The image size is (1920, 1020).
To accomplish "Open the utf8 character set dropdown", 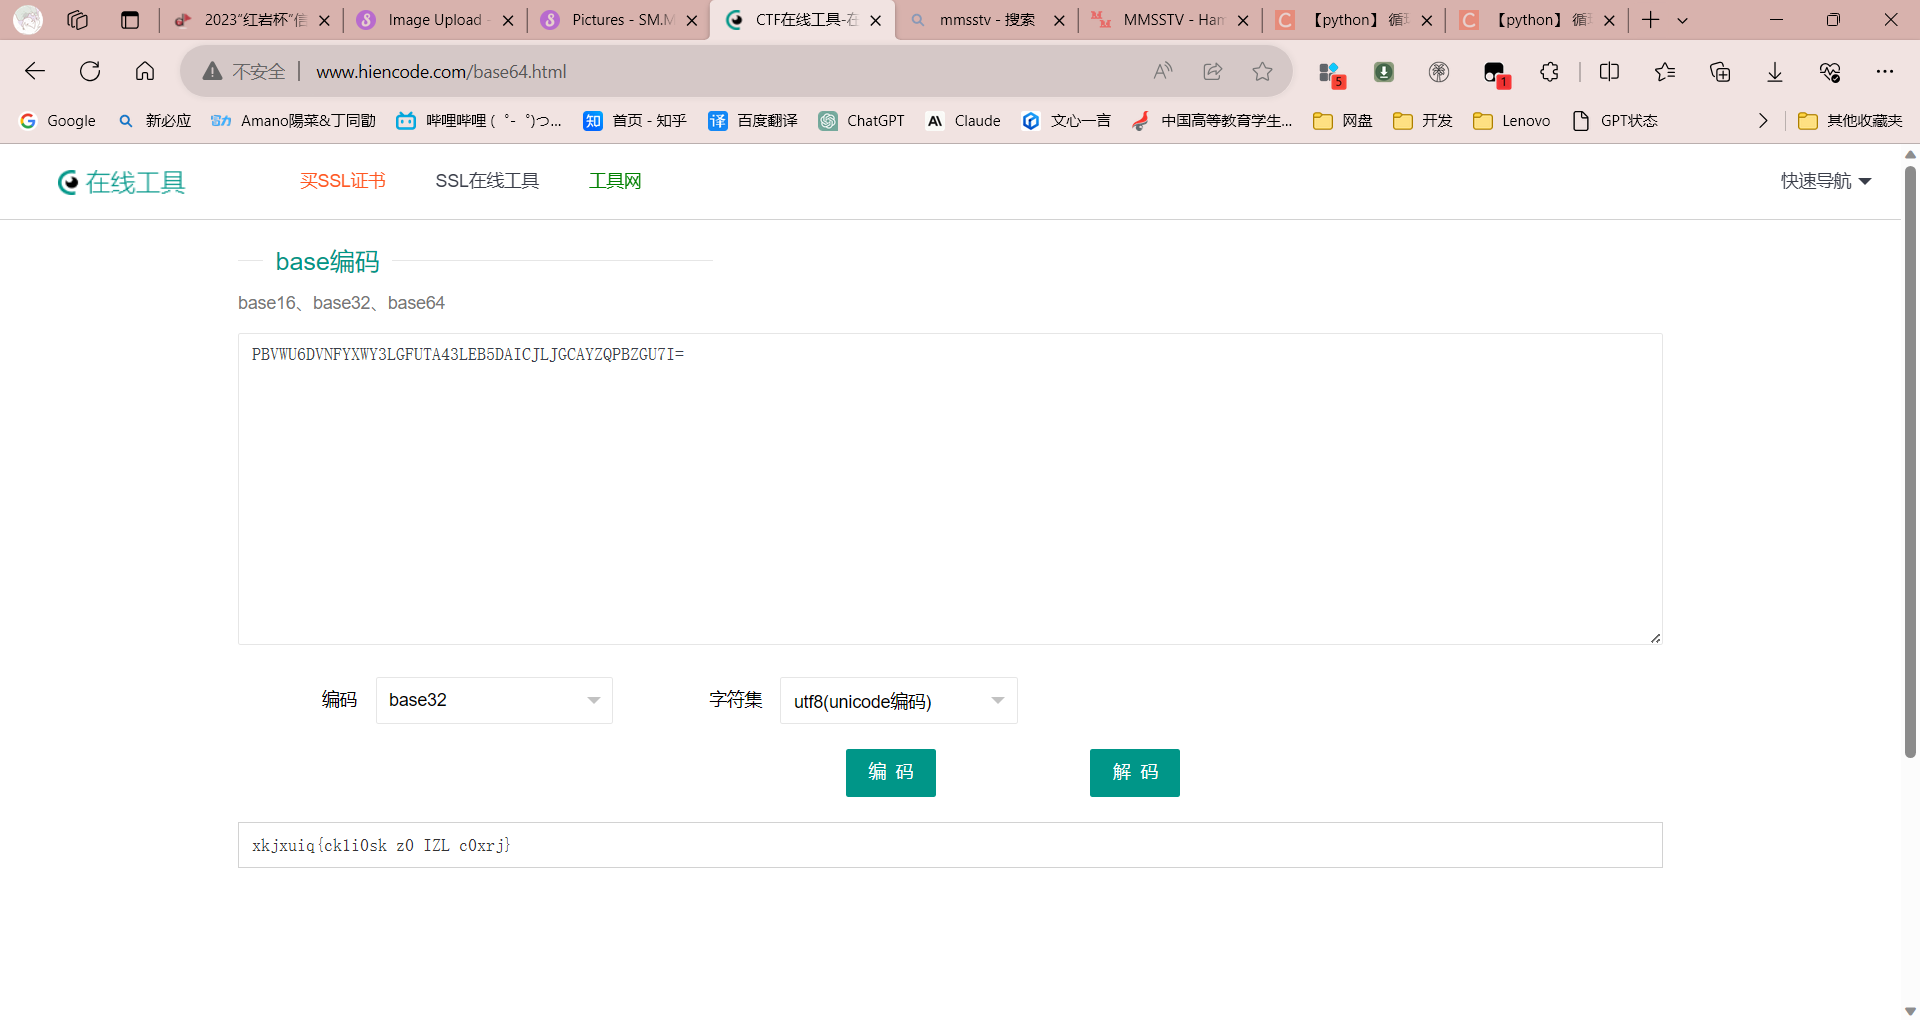I will pos(897,700).
